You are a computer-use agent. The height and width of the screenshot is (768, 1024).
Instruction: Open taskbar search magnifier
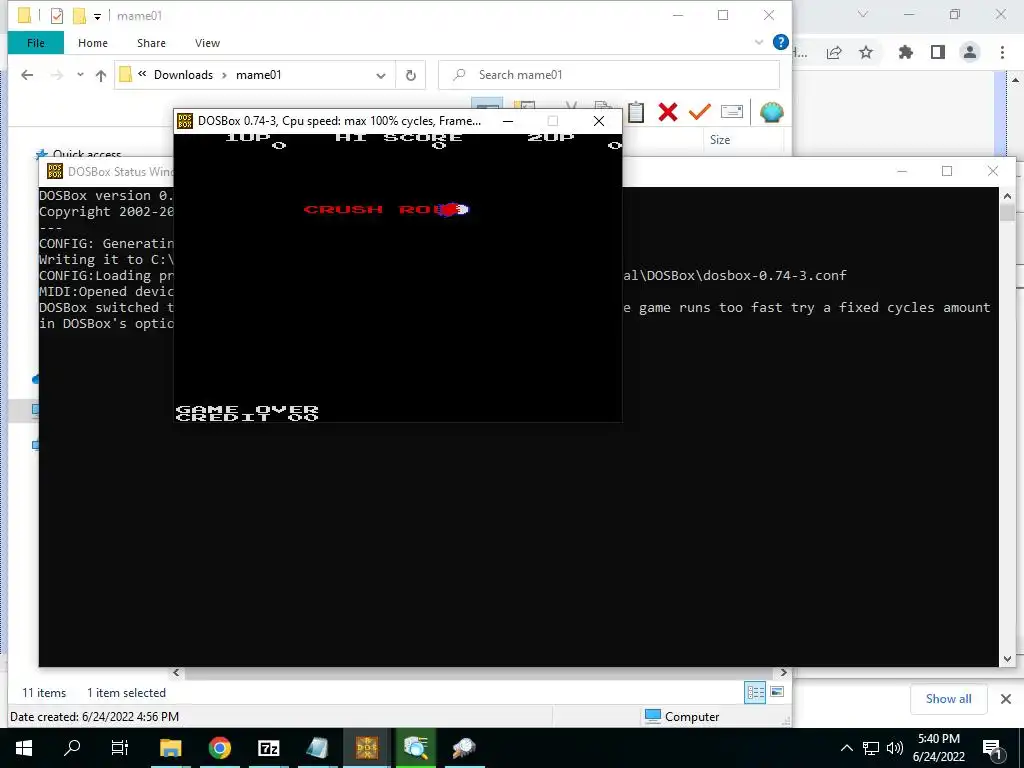coord(72,748)
